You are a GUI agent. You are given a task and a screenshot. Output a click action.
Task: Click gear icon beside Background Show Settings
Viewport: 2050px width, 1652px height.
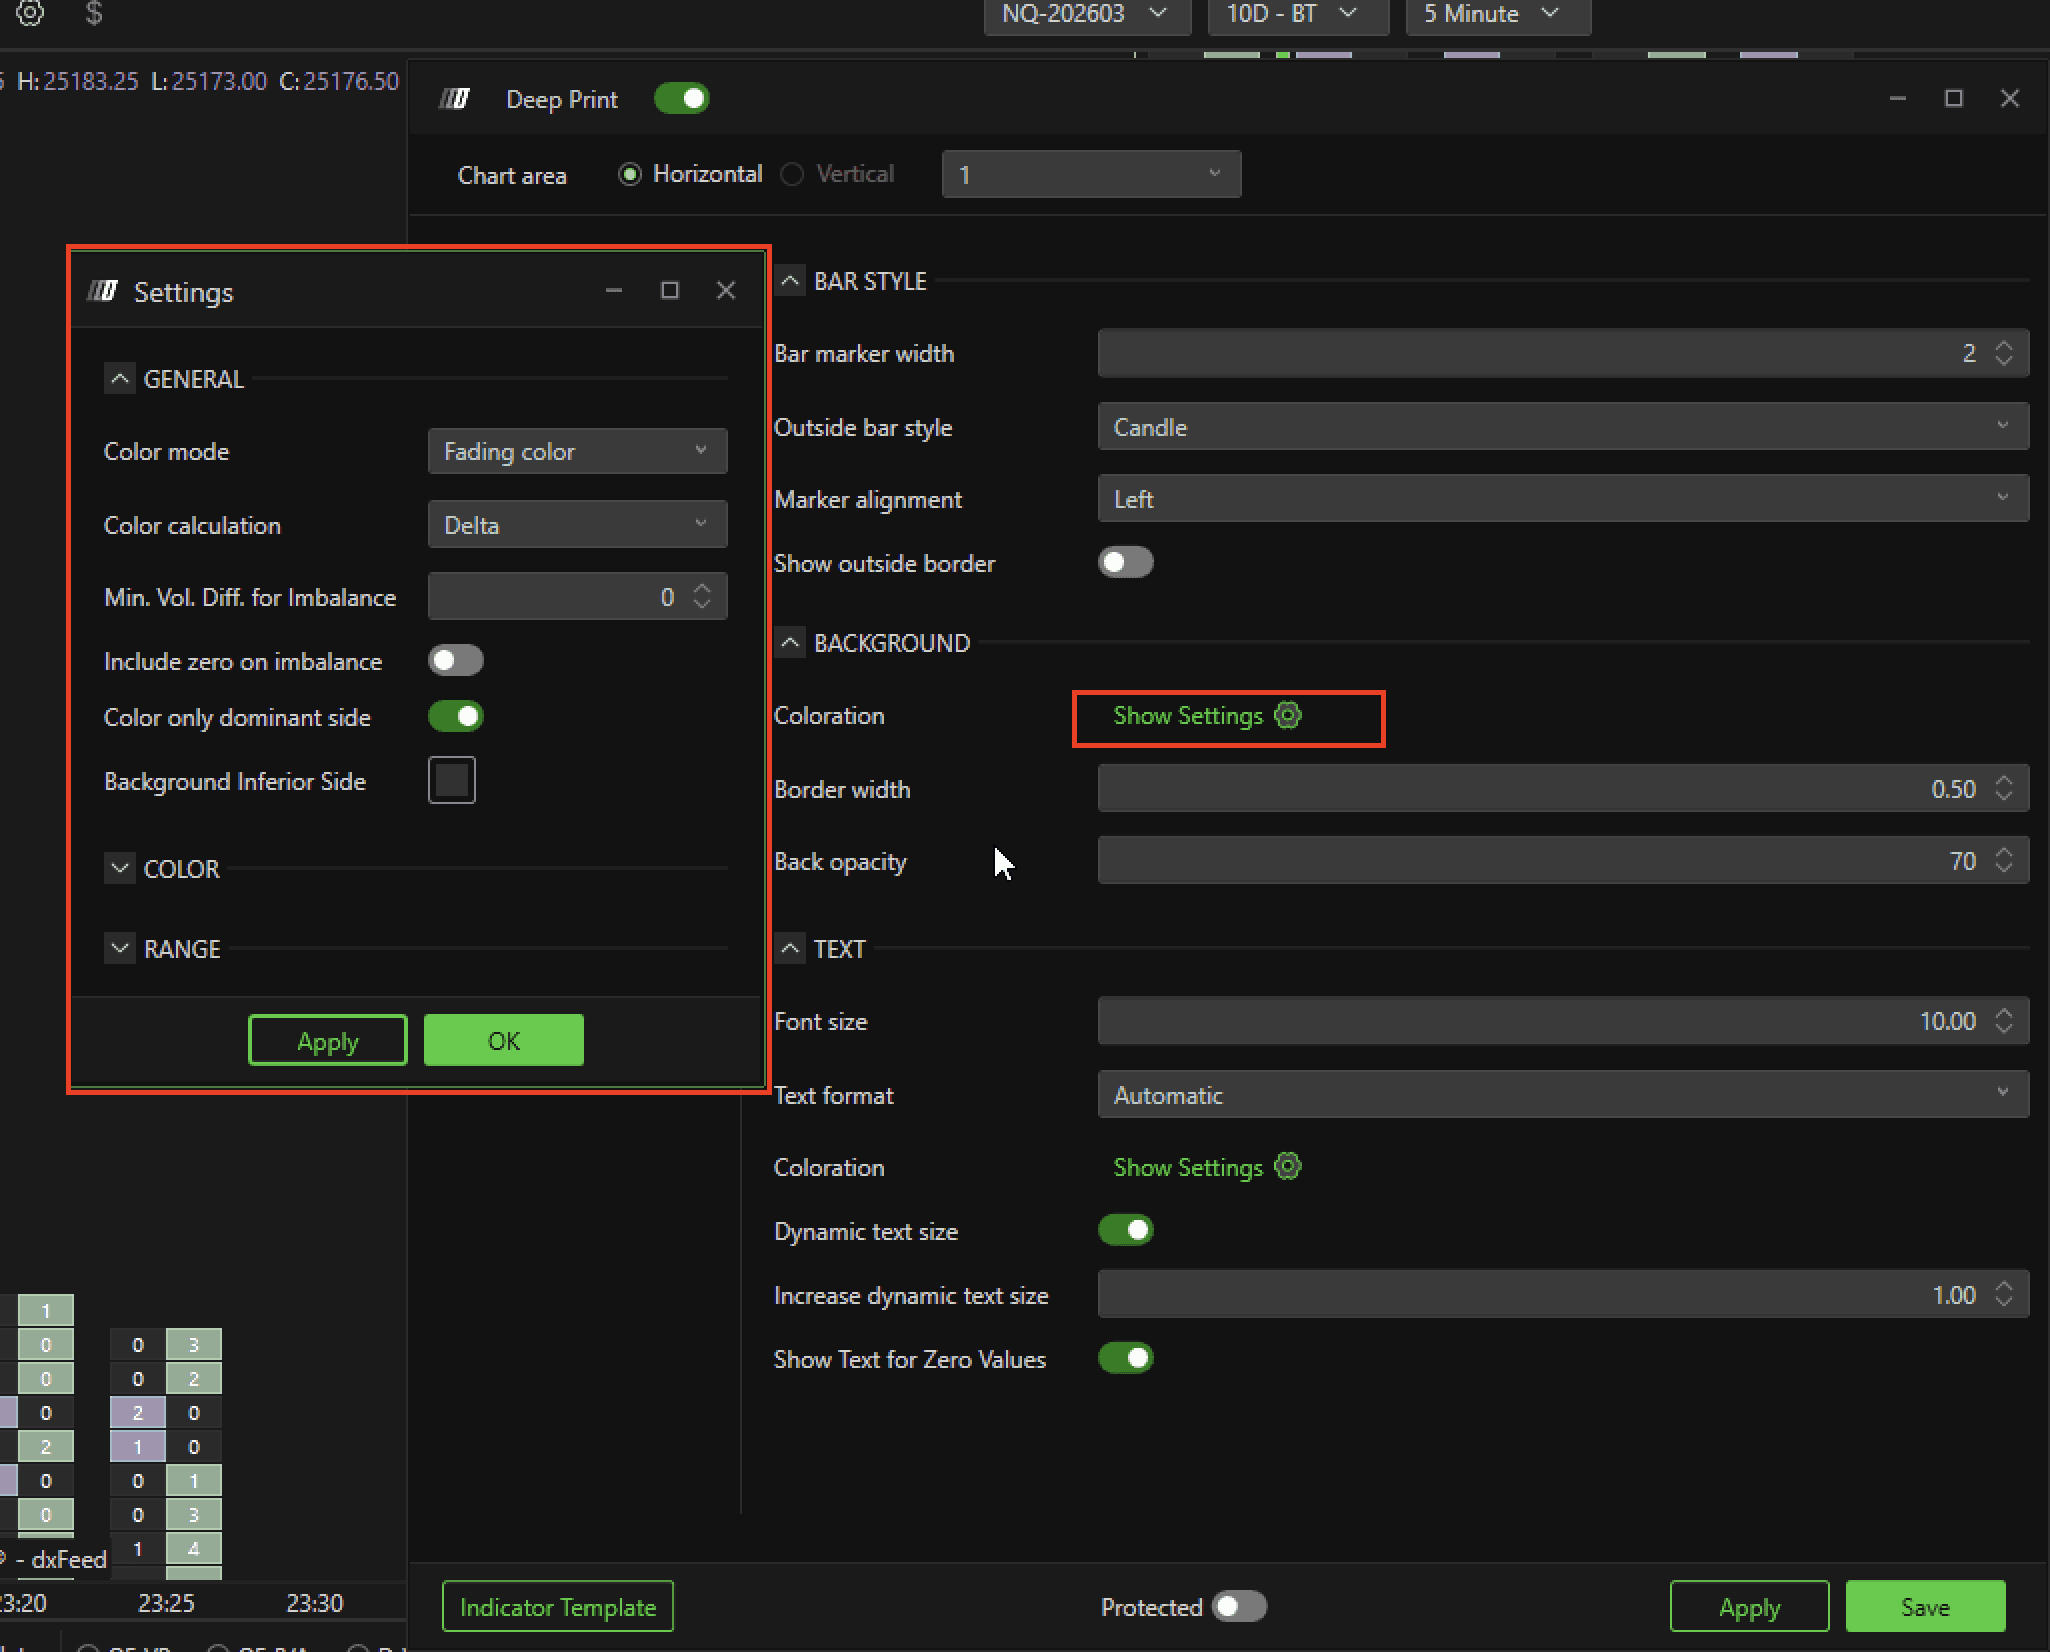click(1288, 716)
